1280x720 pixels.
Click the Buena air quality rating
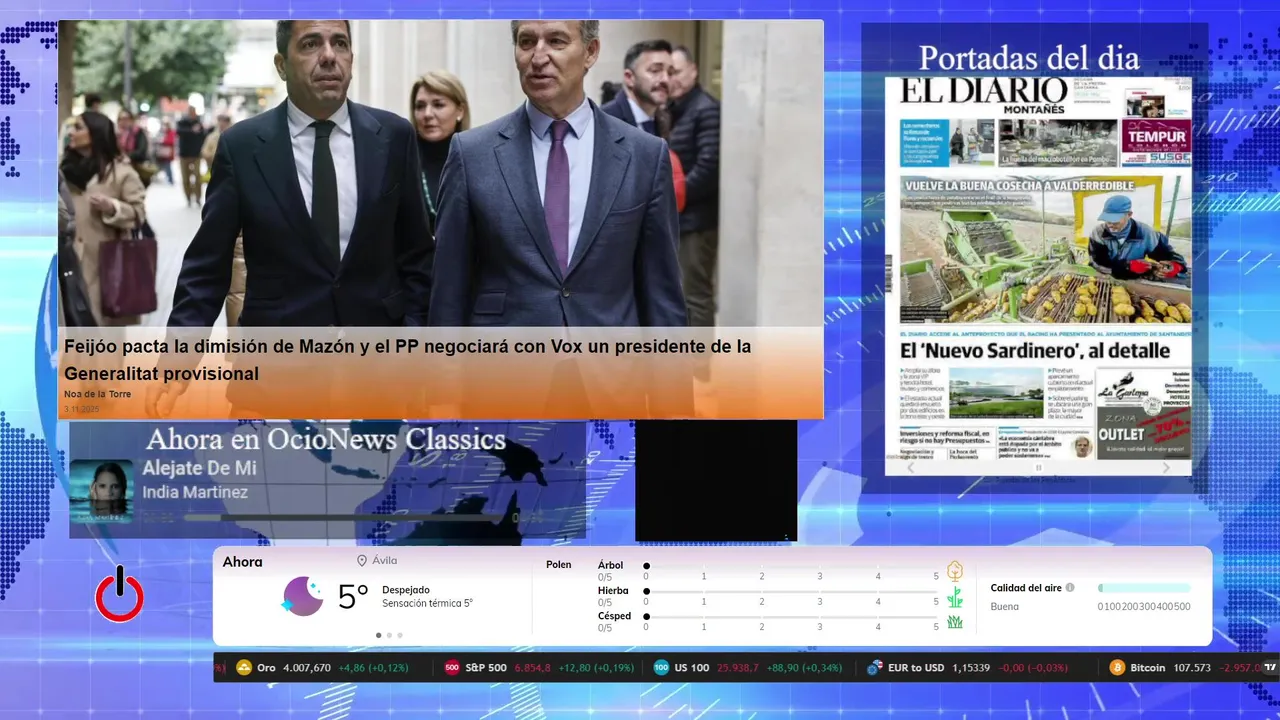(1005, 606)
